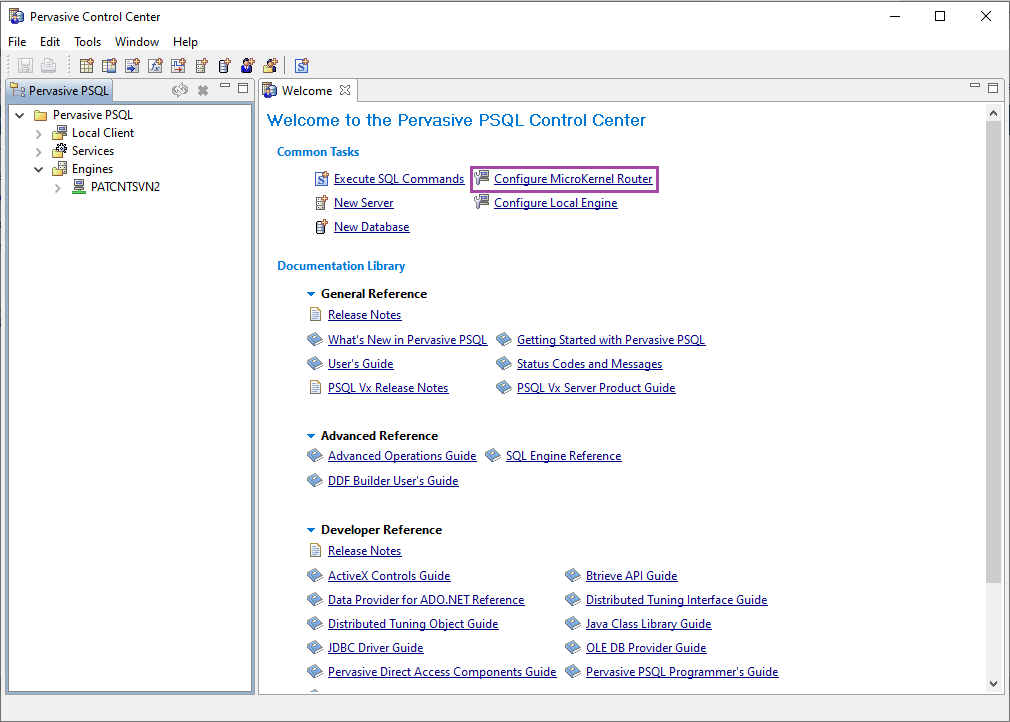Click the icon beside Configure Local Engine
This screenshot has width=1010, height=722.
tap(481, 202)
